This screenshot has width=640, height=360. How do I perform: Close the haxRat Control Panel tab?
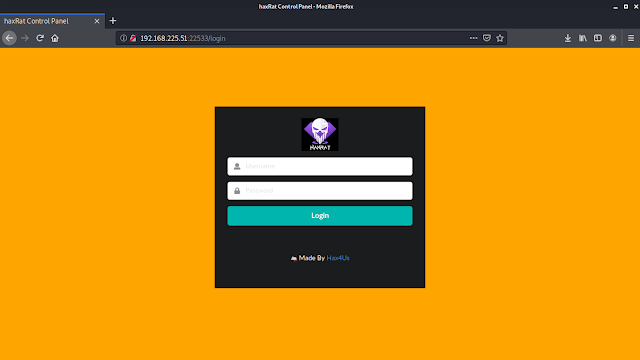click(97, 21)
